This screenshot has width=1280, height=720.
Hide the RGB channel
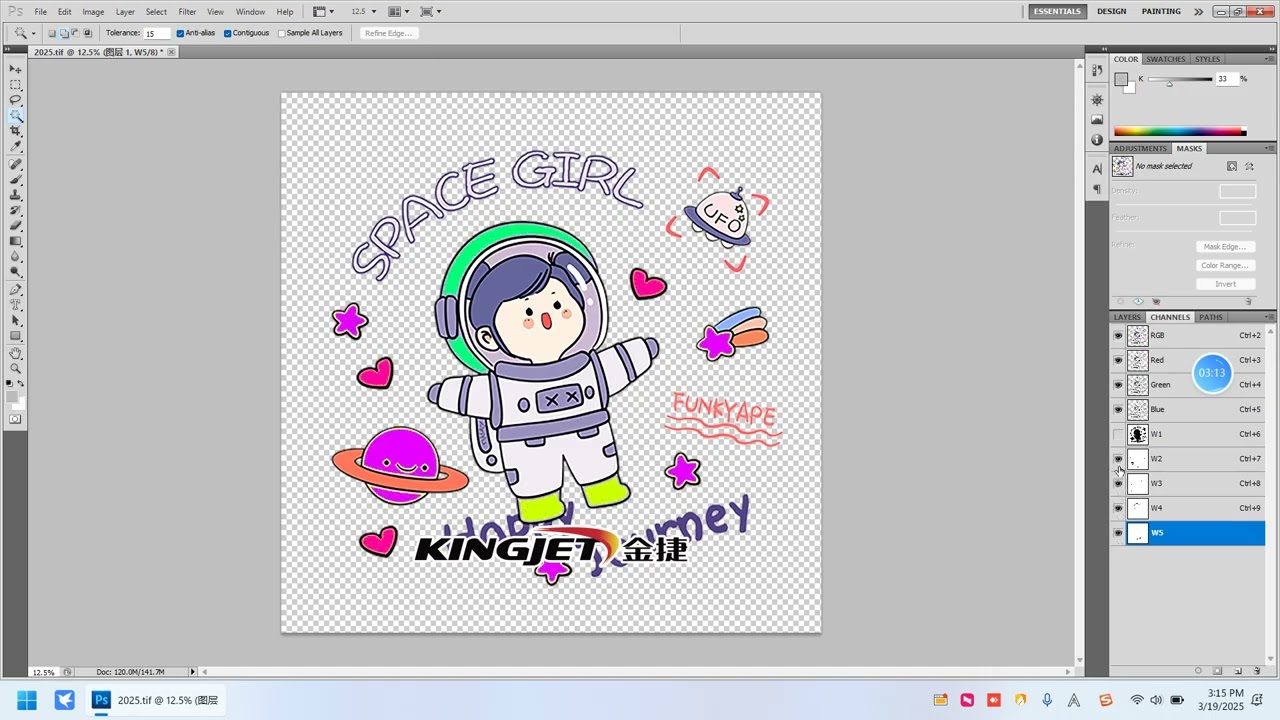pyautogui.click(x=1118, y=335)
